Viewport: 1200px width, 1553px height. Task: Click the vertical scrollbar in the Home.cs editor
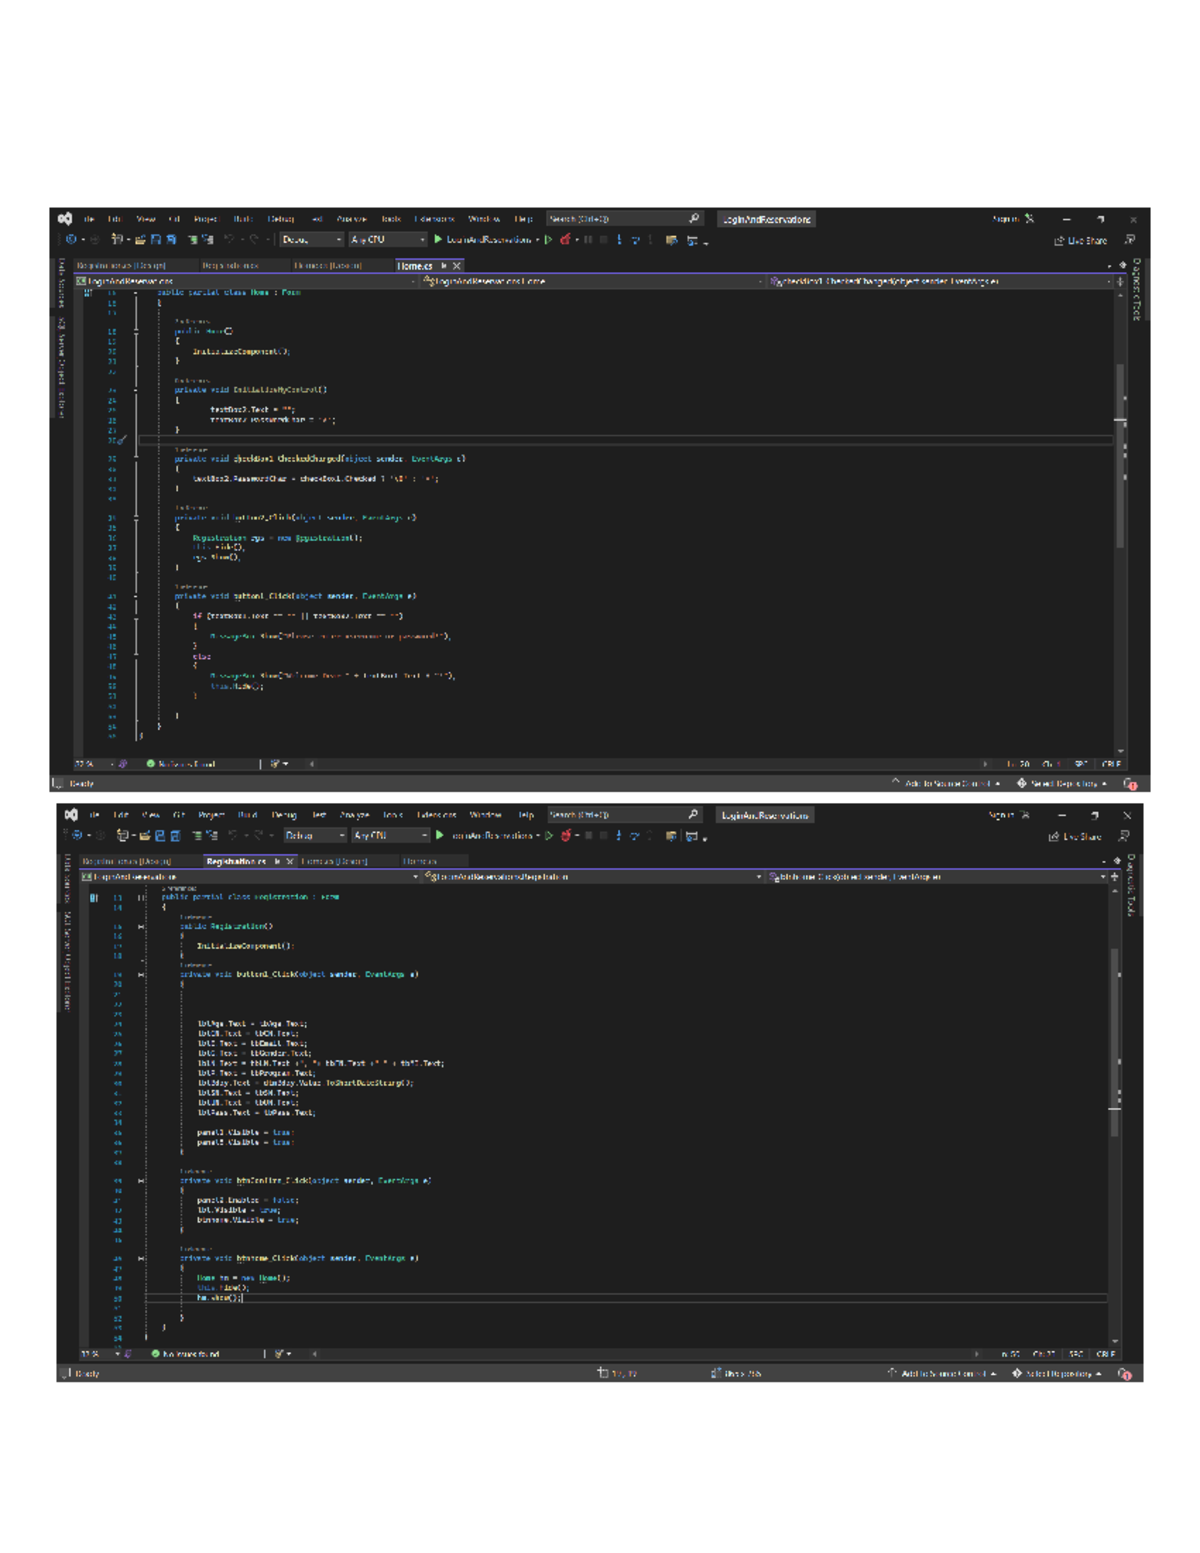(1120, 455)
